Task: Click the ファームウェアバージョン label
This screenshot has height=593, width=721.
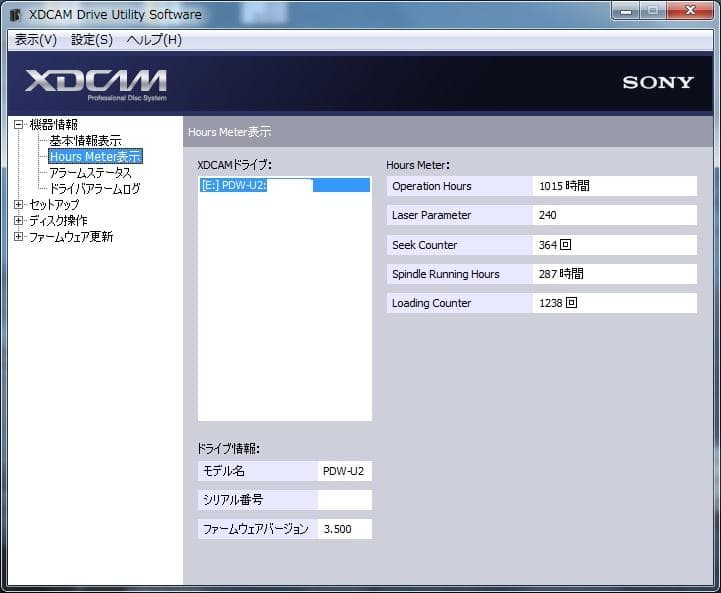Action: point(256,529)
